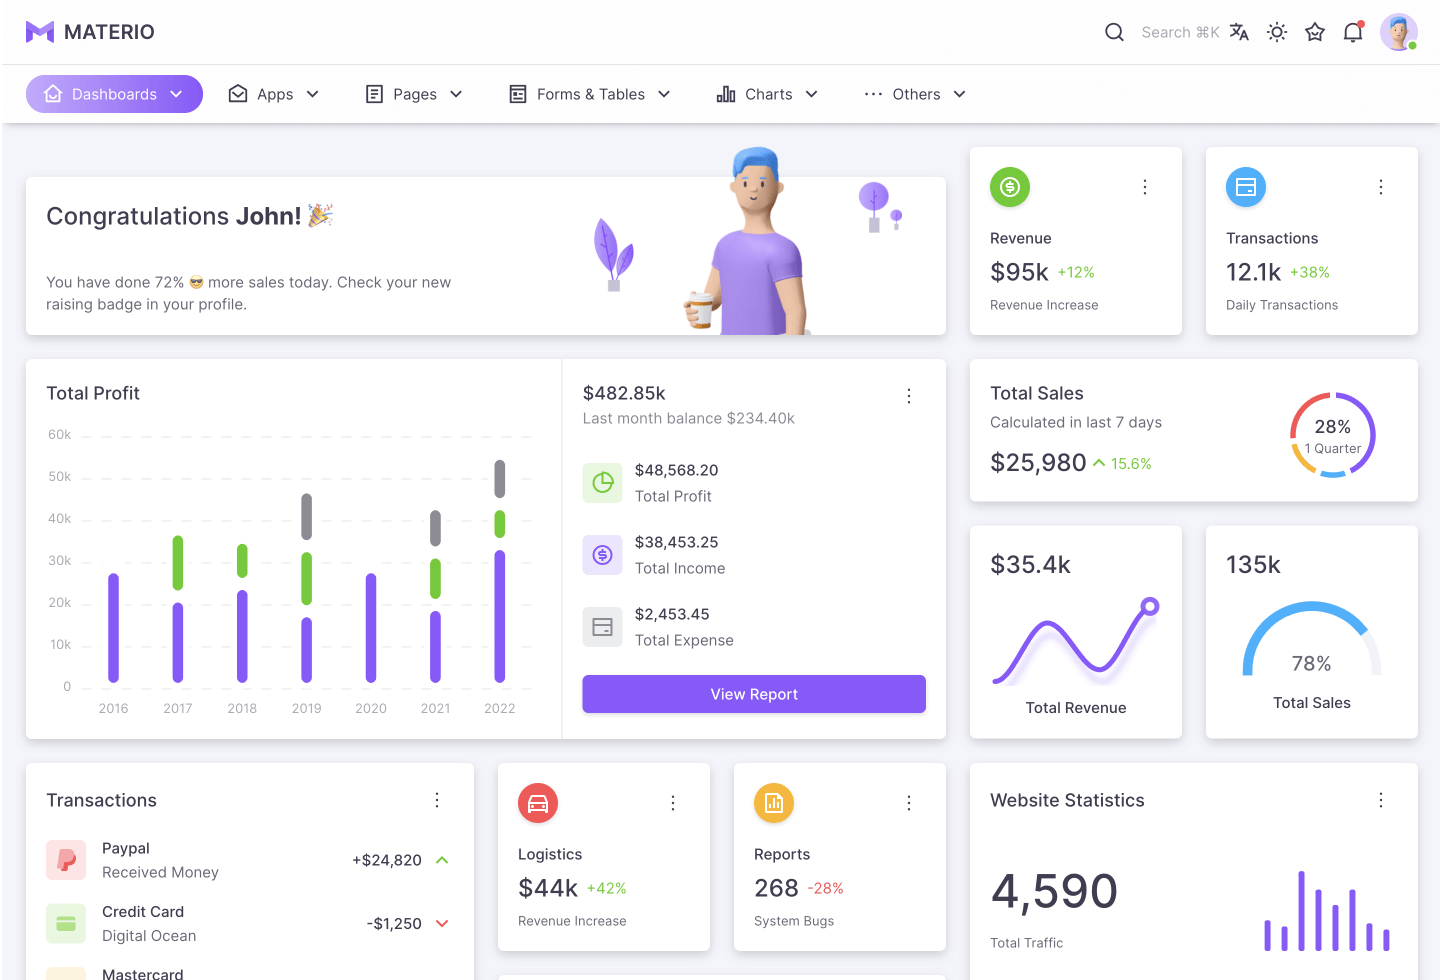Click the 4,590 Total Traffic number
The image size is (1440, 980).
point(1054,891)
